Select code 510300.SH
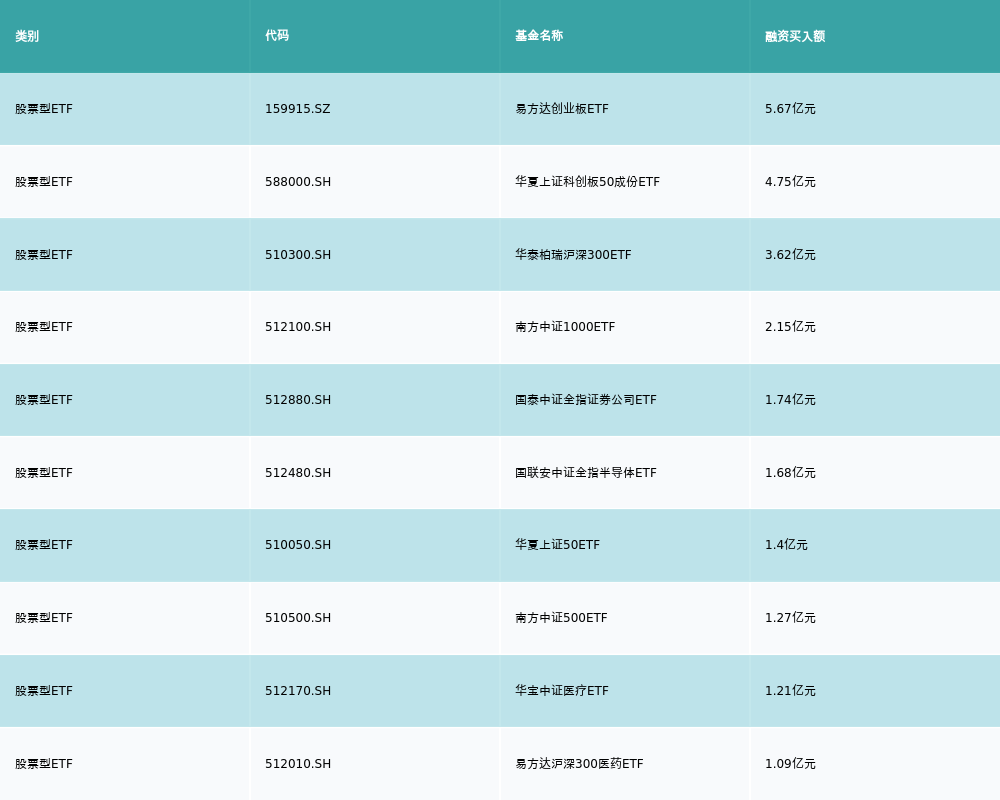This screenshot has width=1000, height=800. [x=298, y=255]
